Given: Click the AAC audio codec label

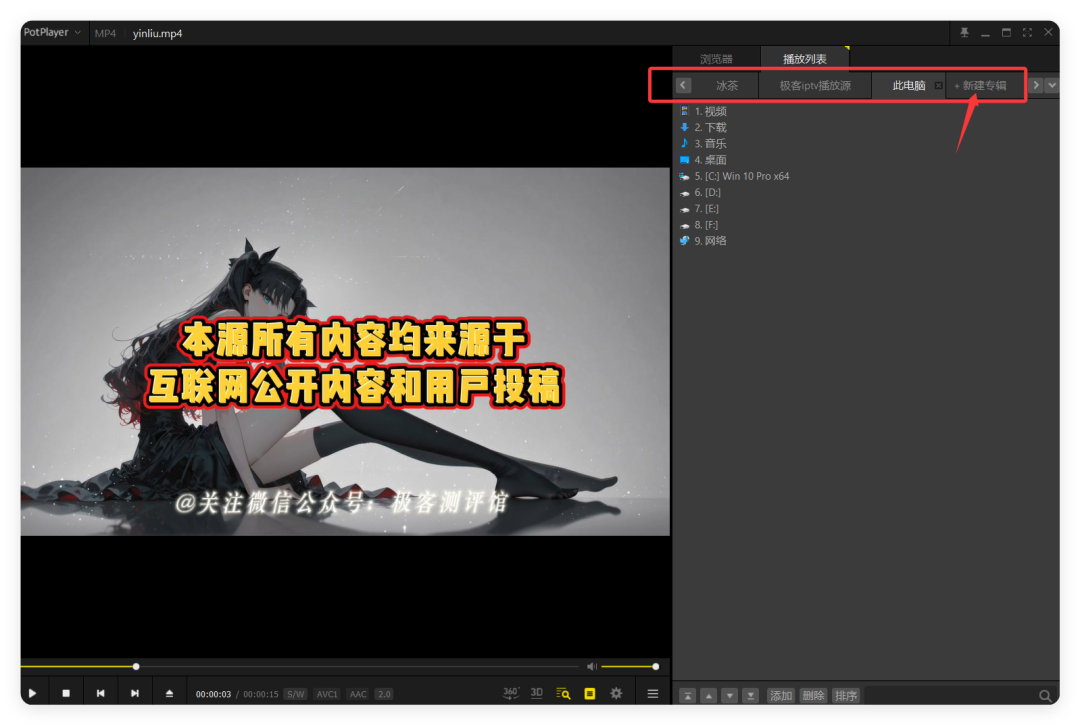Looking at the screenshot, I should [358, 694].
